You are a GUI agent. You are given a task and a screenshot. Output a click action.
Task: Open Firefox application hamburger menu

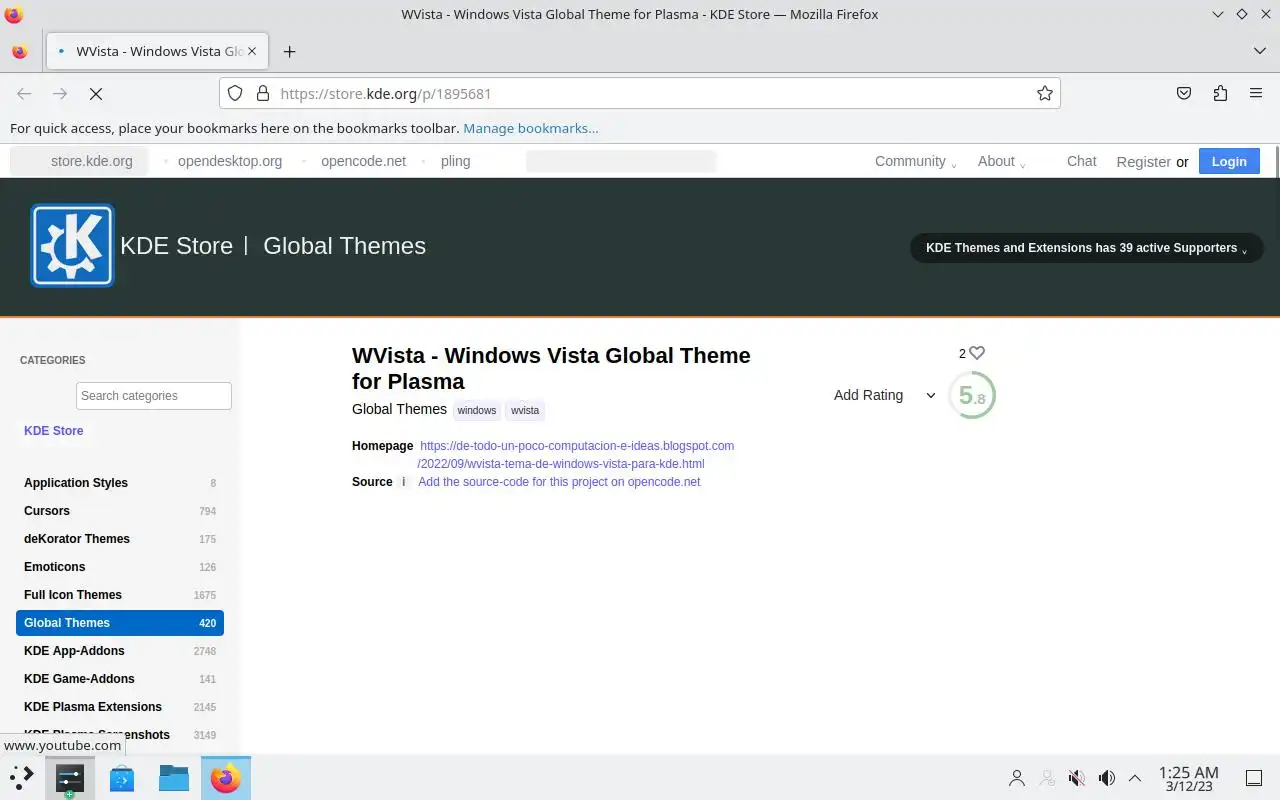pyautogui.click(x=1256, y=93)
